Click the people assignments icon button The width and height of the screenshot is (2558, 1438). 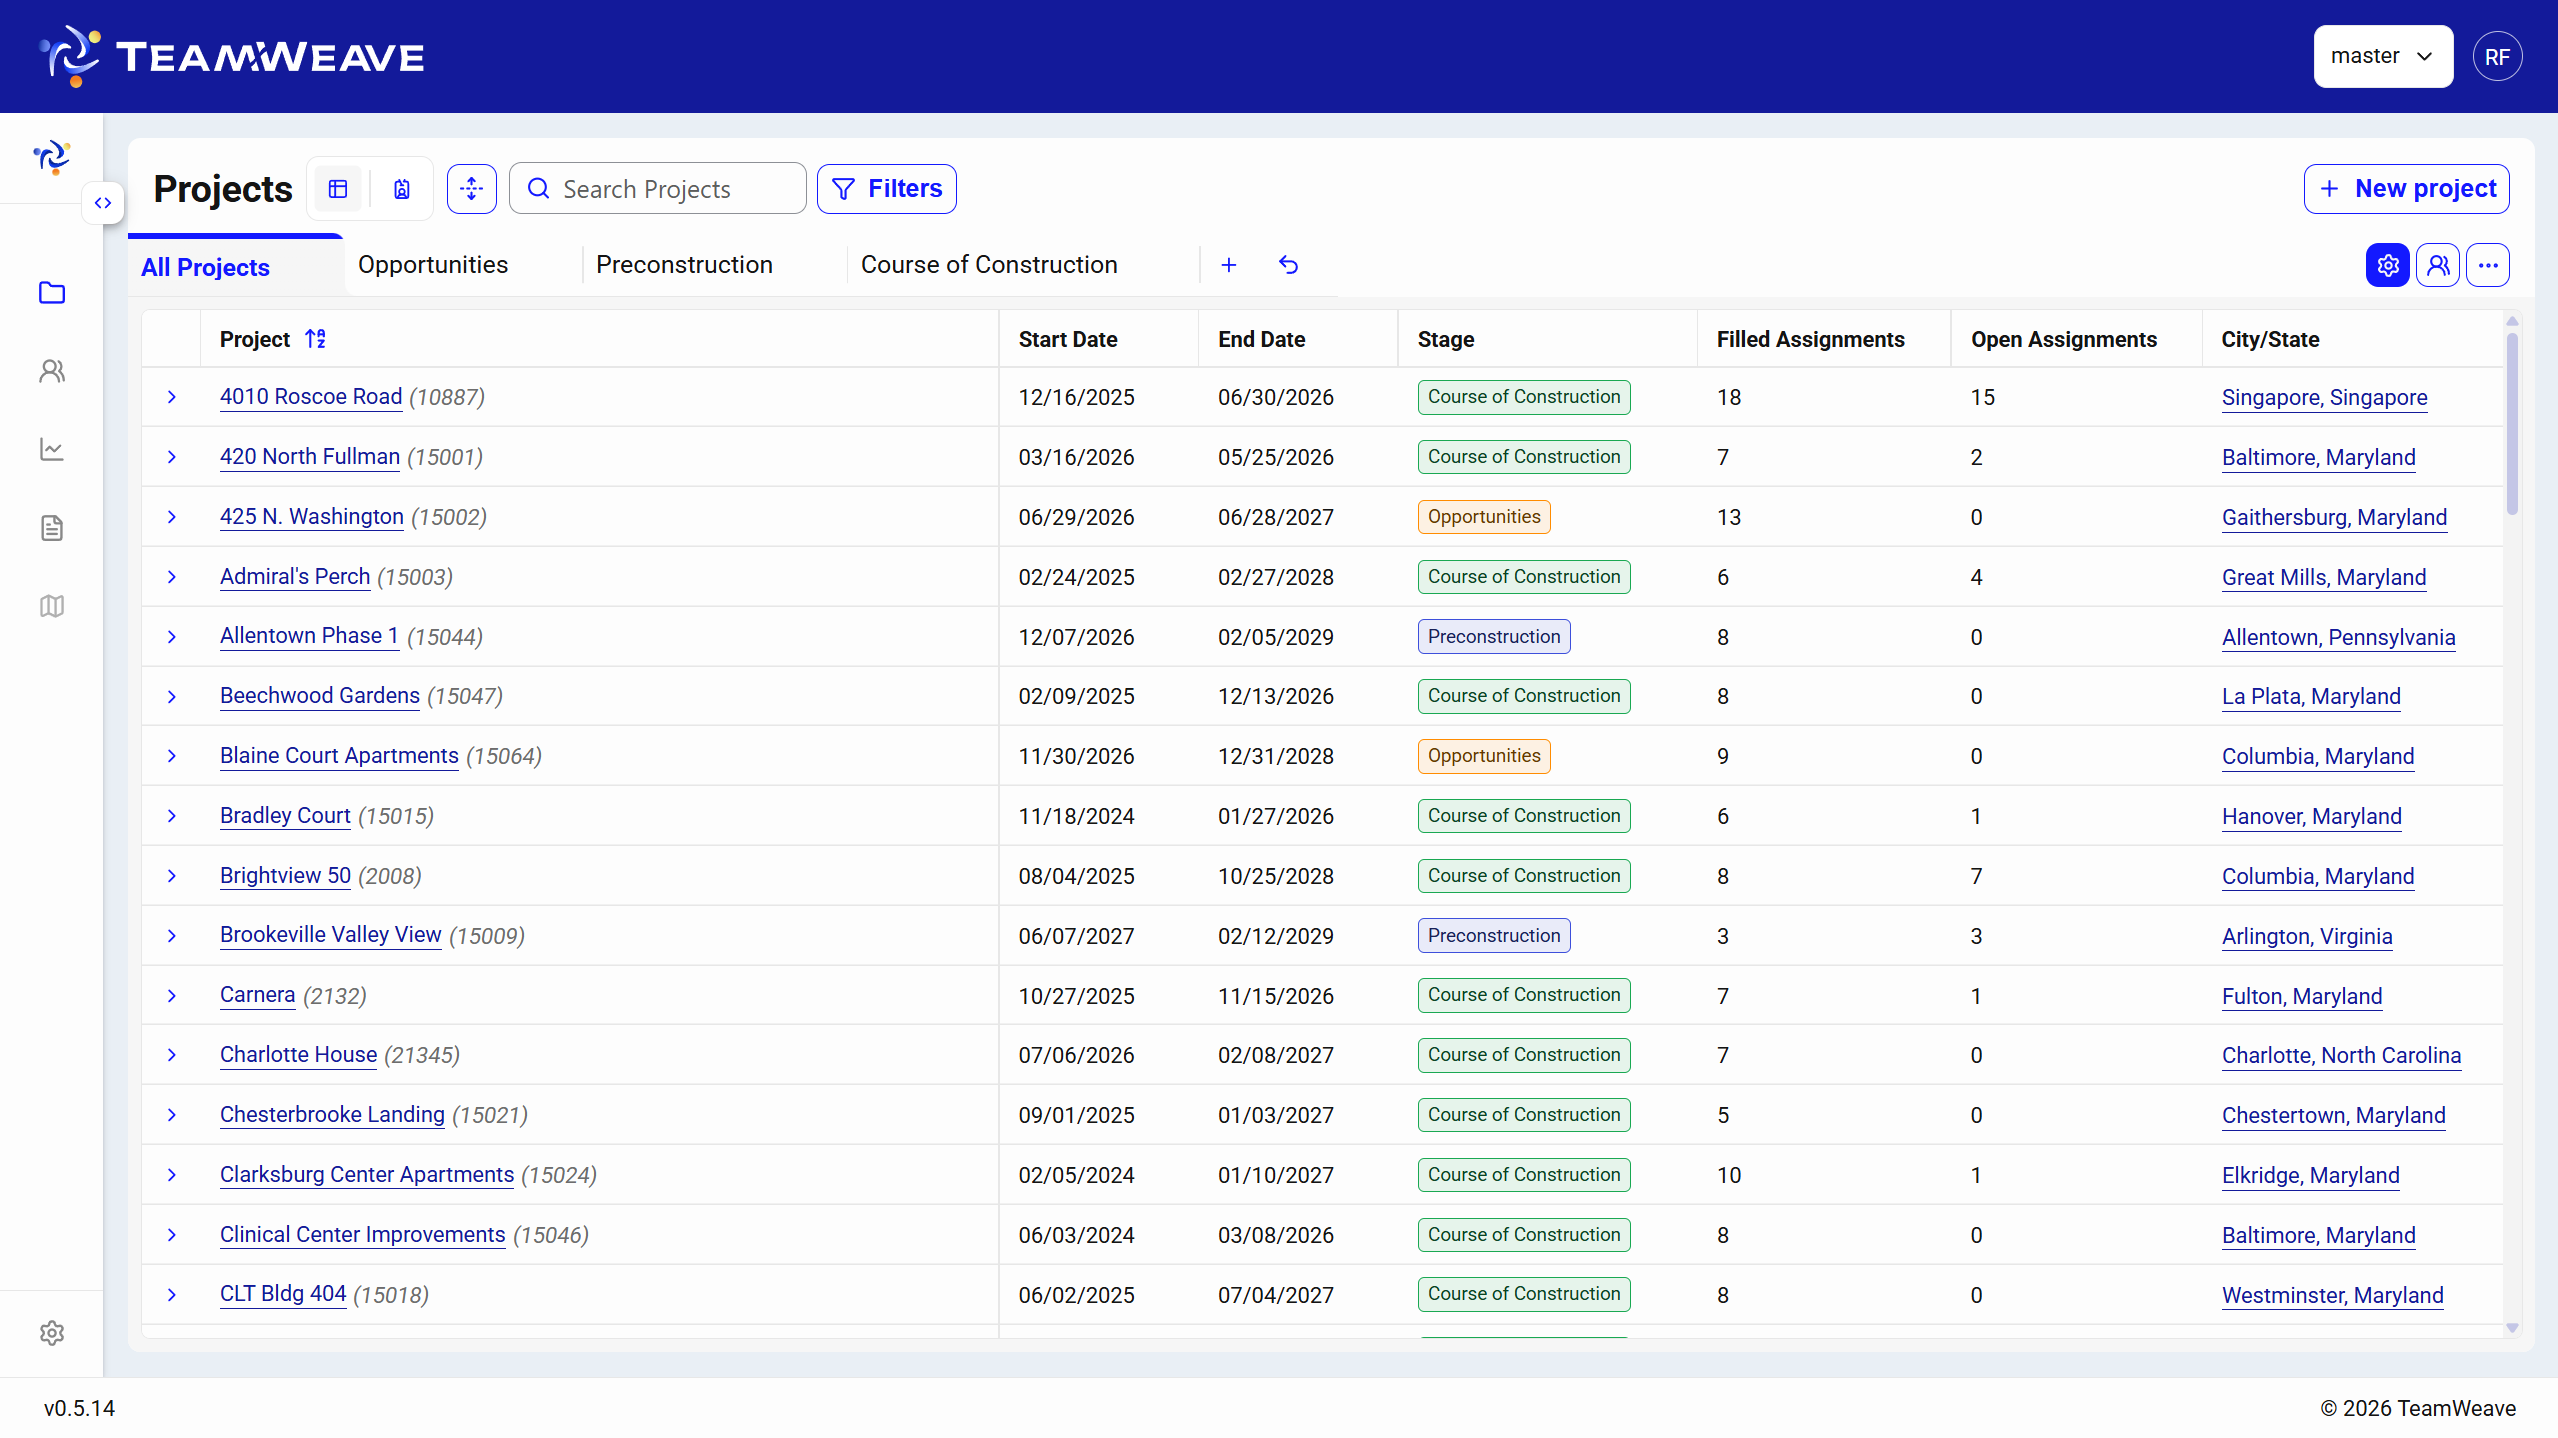2438,265
